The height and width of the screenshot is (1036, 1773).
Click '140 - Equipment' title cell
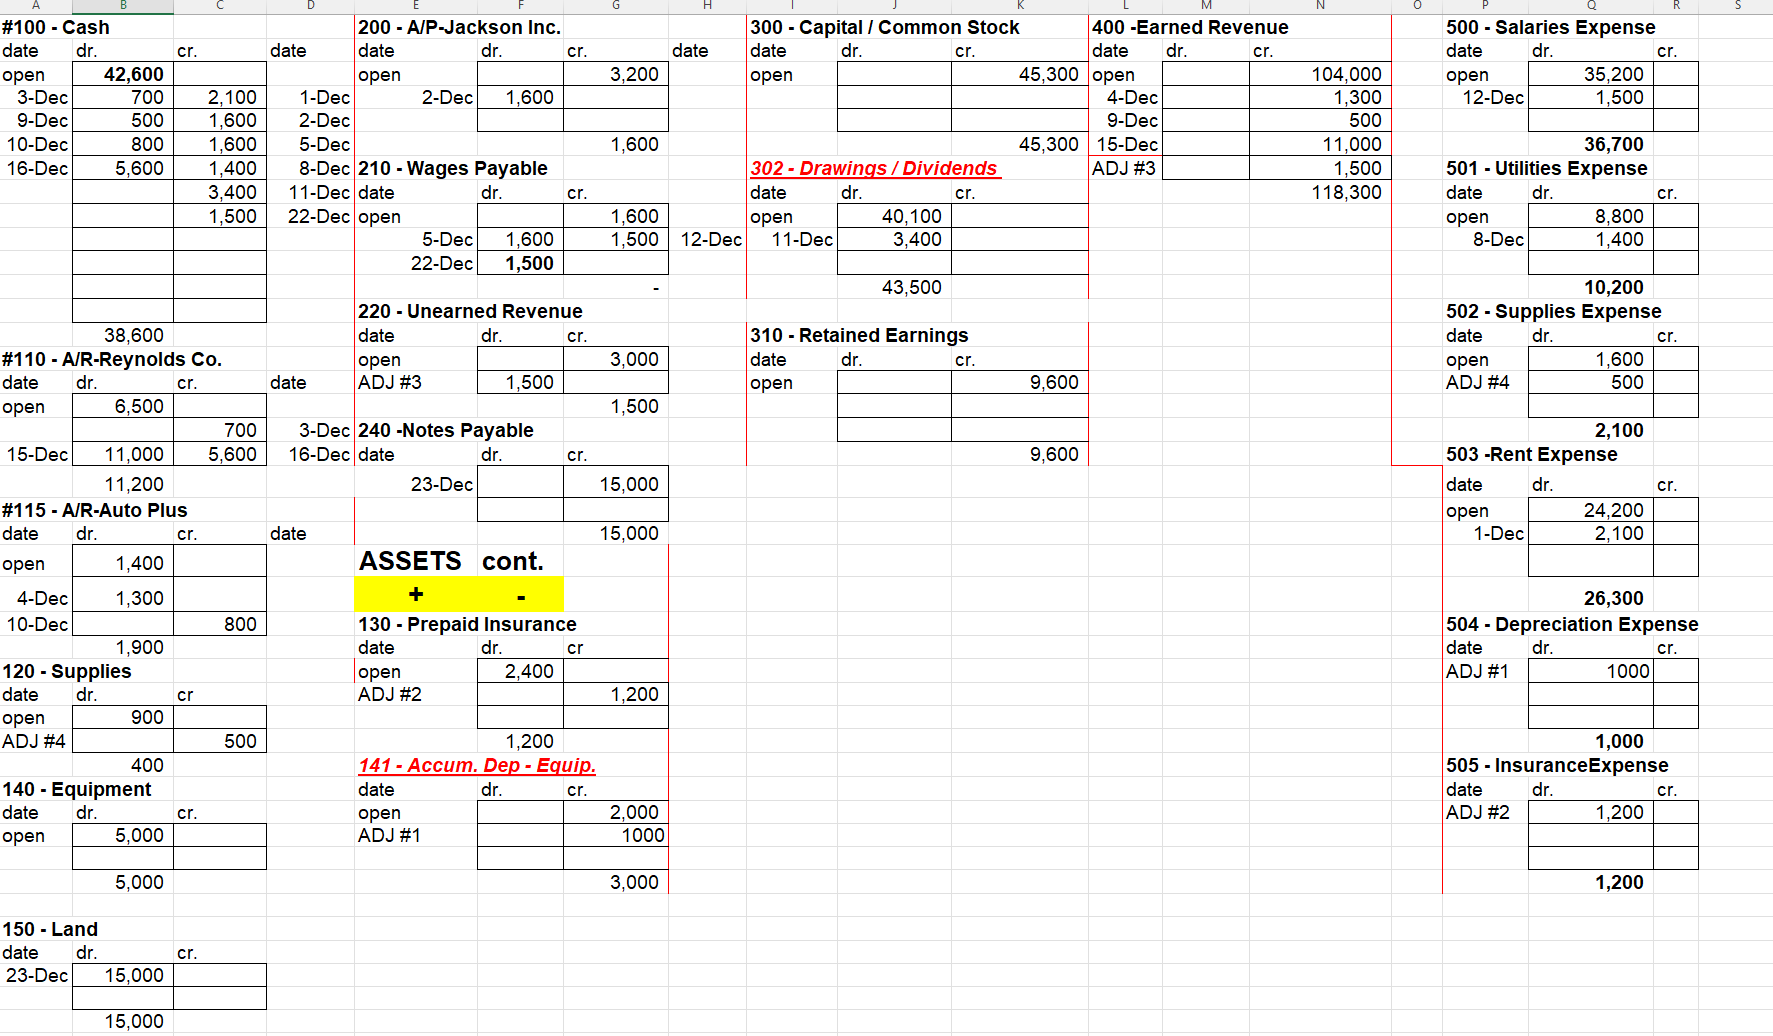(x=77, y=789)
